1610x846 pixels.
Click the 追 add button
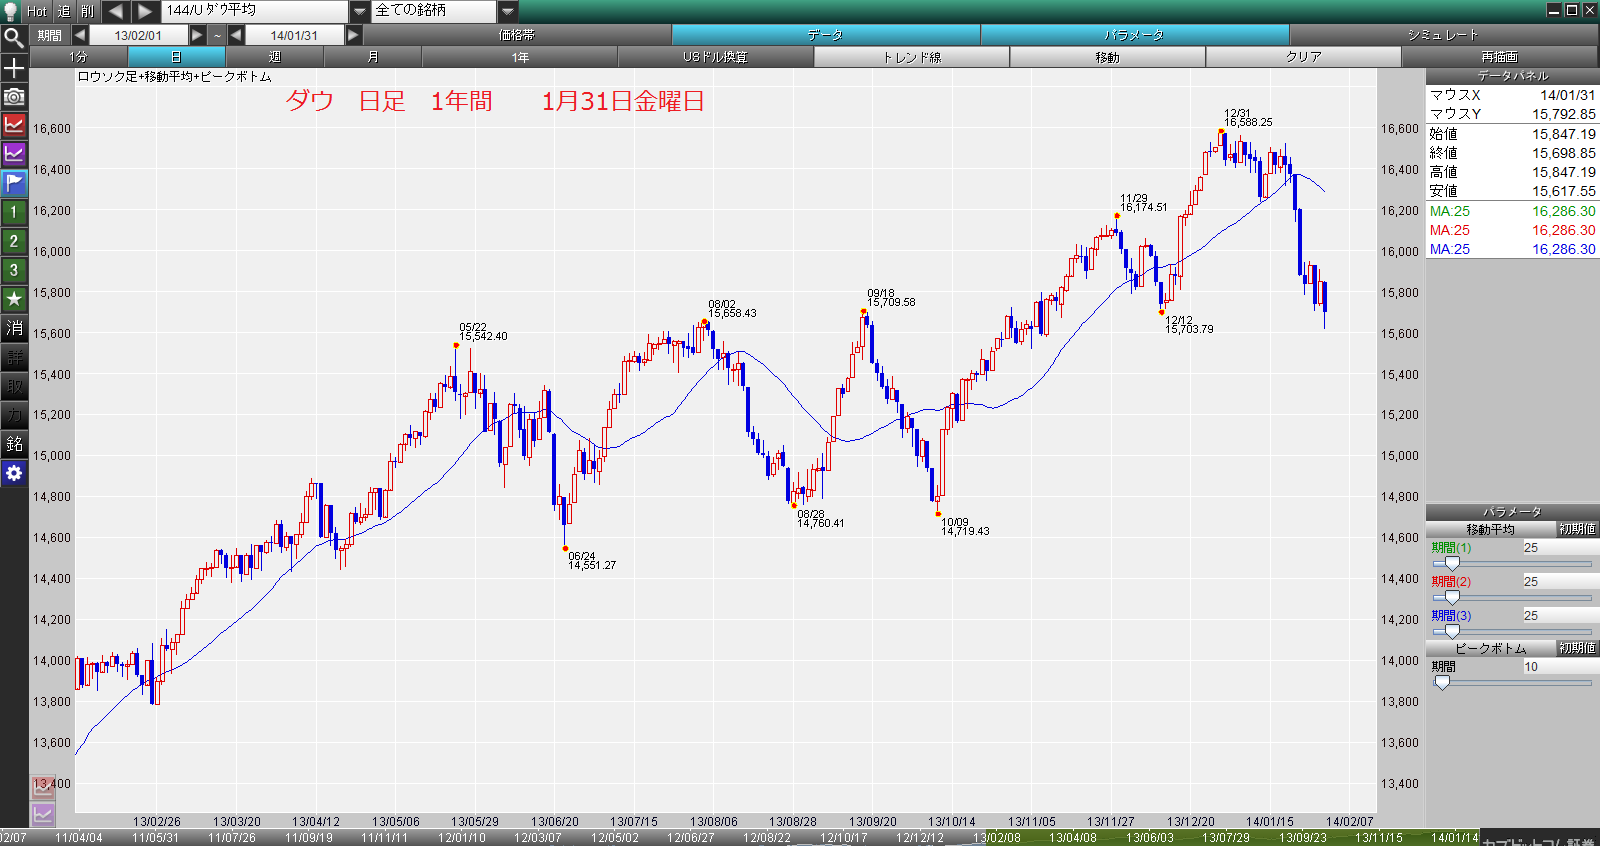click(64, 11)
